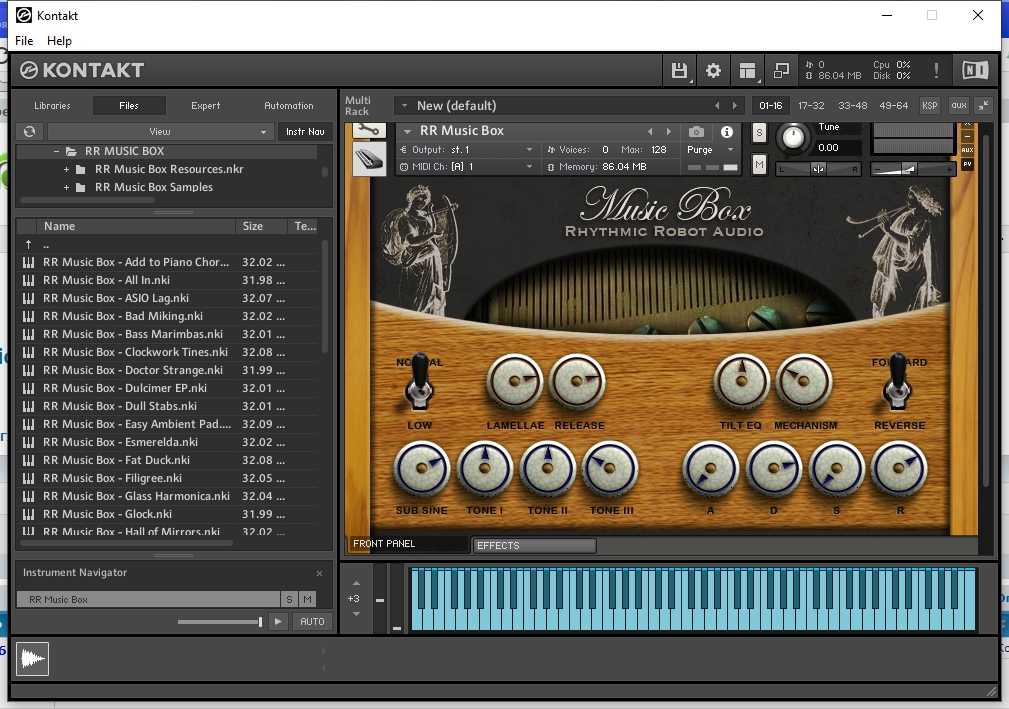Viewport: 1009px width, 709px height.
Task: Mute the RR Music Box instrument header
Action: (759, 165)
